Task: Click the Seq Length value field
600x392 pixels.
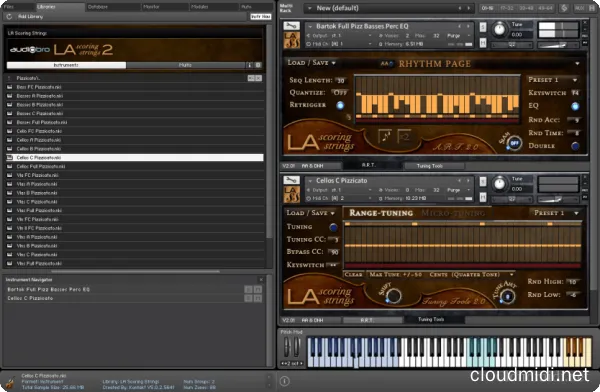Action: pos(341,80)
